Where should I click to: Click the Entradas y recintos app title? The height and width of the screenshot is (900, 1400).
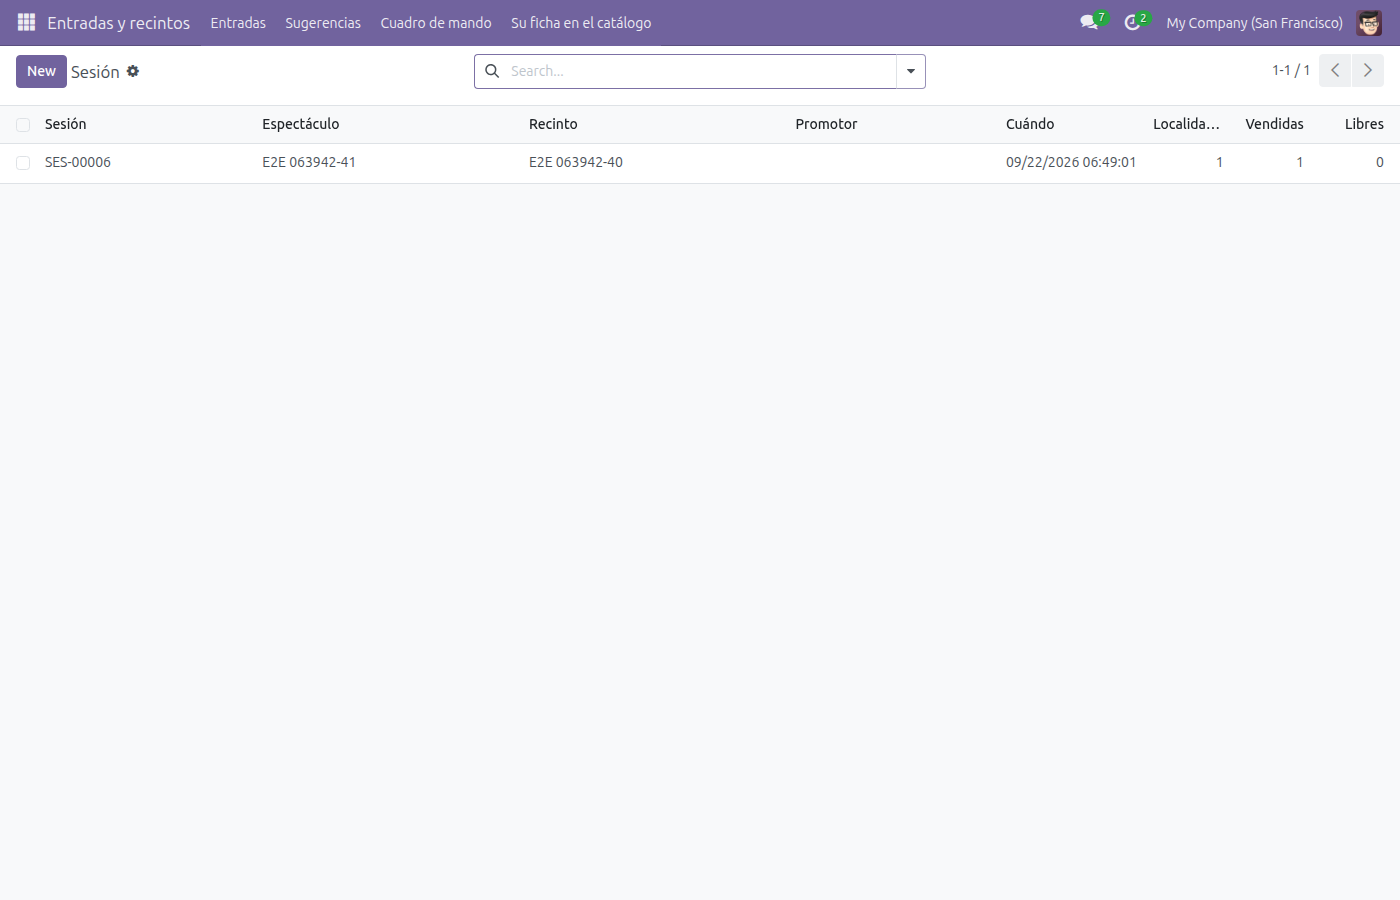point(118,22)
